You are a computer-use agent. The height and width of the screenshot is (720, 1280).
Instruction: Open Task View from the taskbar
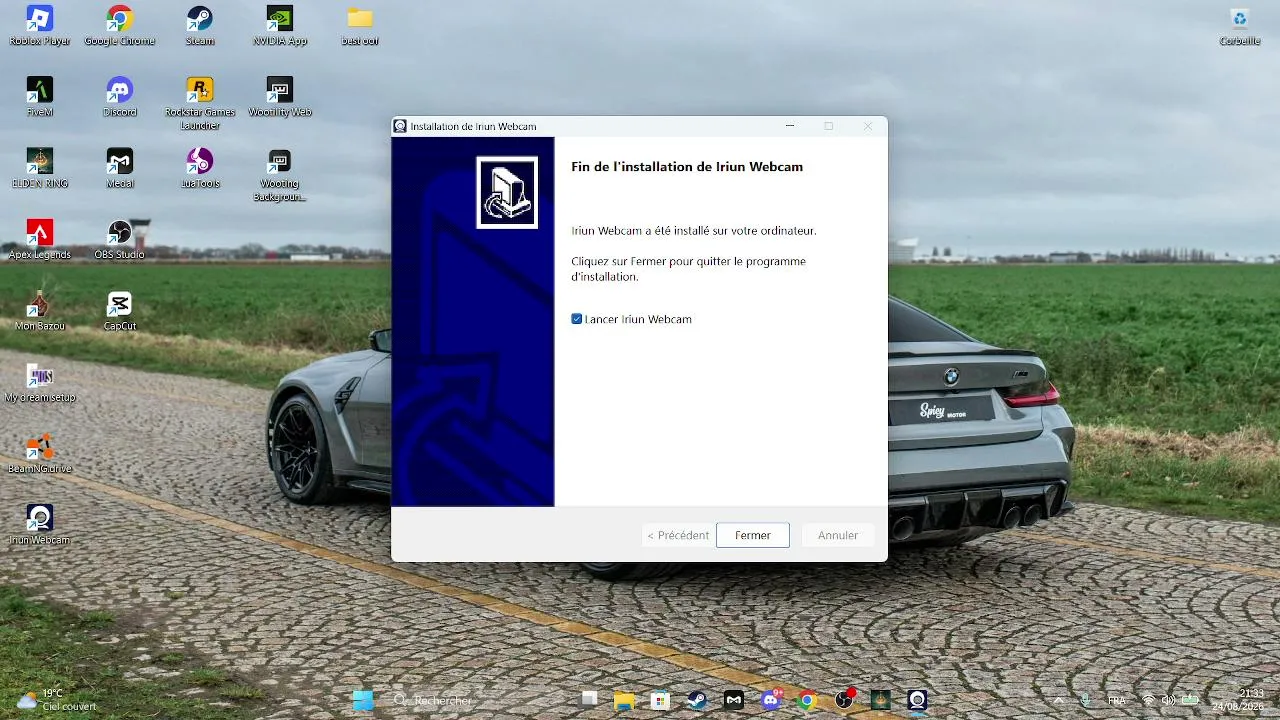[x=589, y=700]
